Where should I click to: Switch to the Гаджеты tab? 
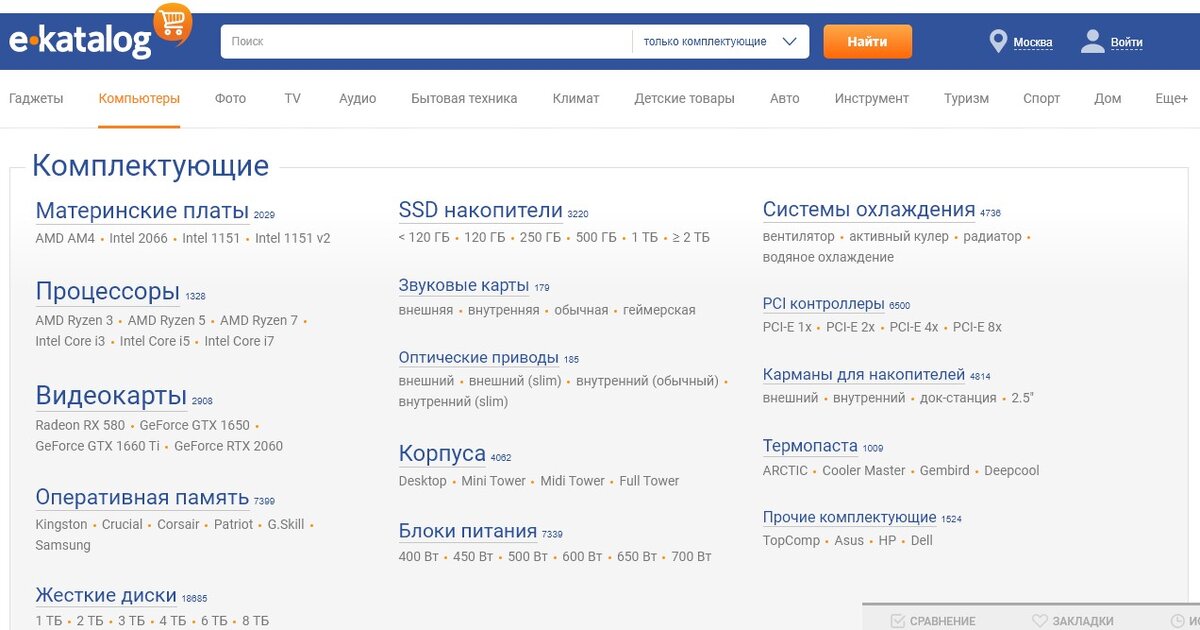pos(36,98)
